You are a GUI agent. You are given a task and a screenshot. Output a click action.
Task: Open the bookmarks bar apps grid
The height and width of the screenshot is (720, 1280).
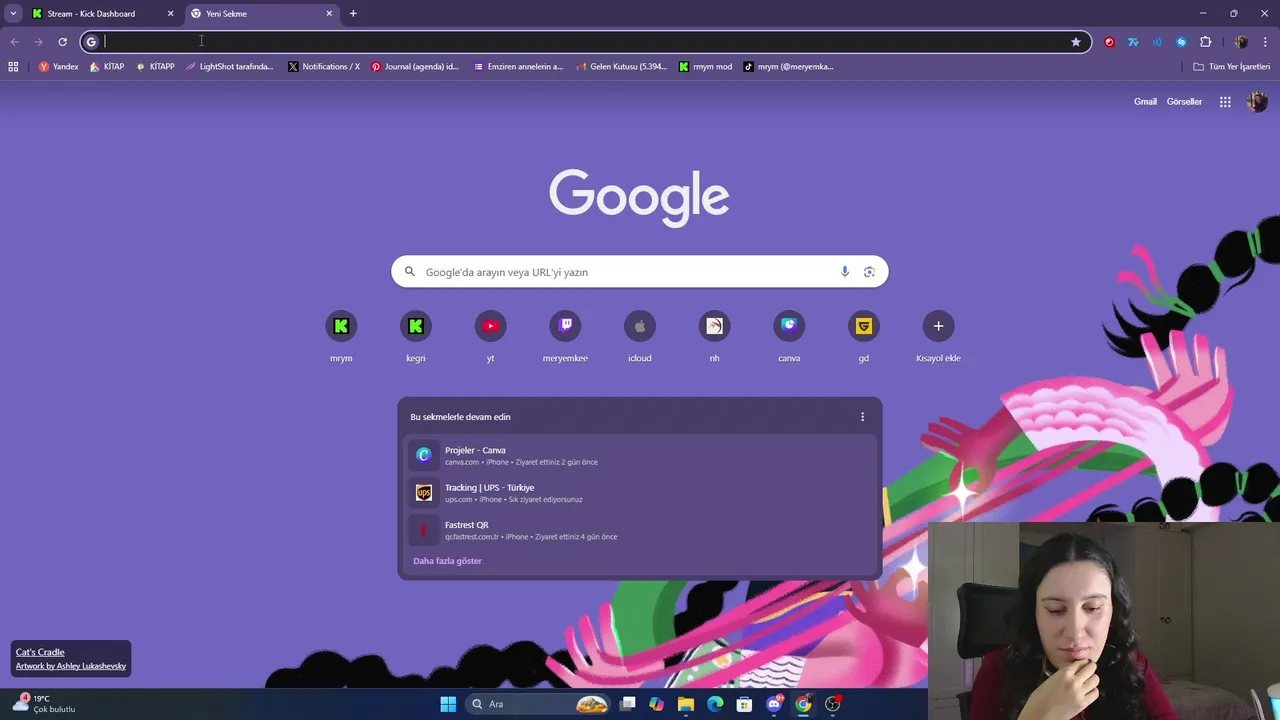(x=13, y=67)
